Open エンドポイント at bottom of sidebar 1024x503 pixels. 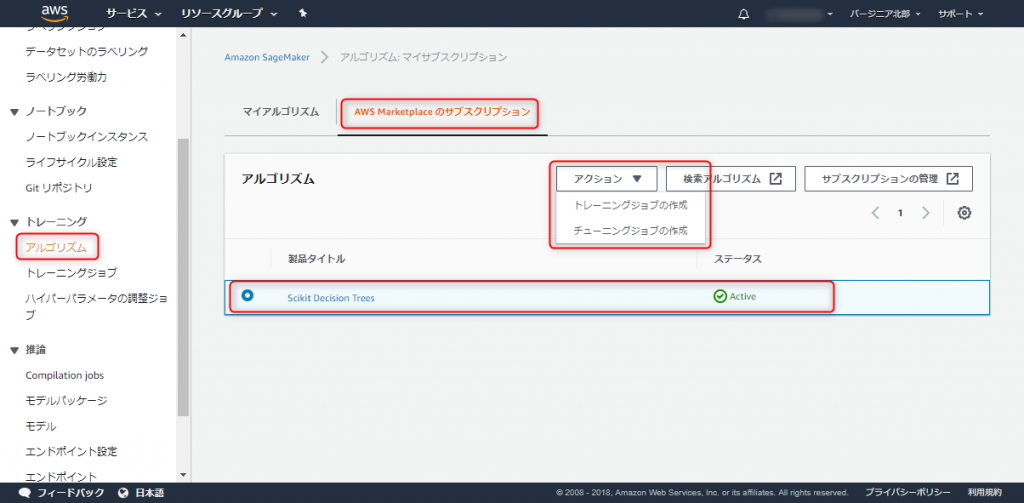[61, 476]
